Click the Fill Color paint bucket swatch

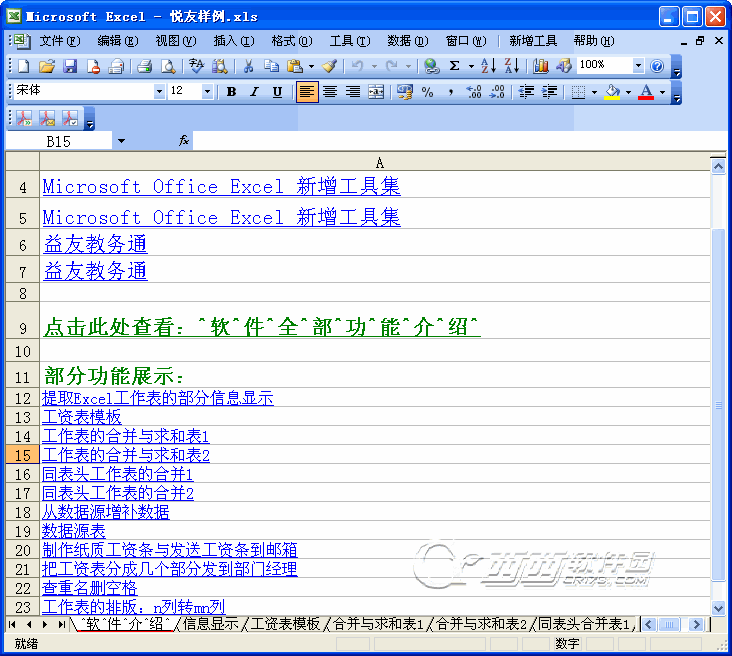pos(612,92)
